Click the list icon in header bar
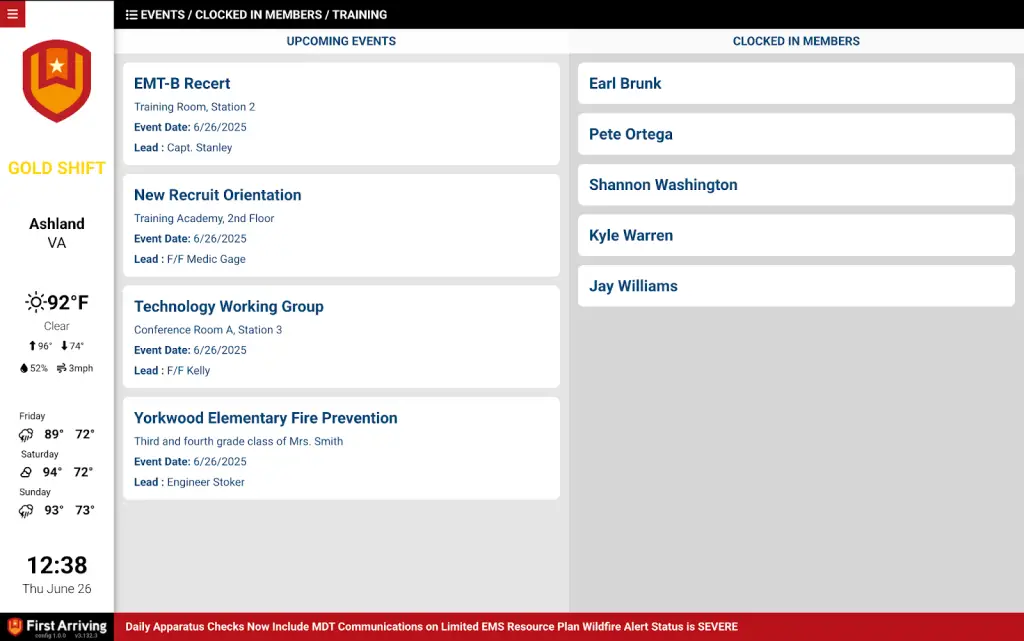This screenshot has width=1024, height=641. point(131,15)
